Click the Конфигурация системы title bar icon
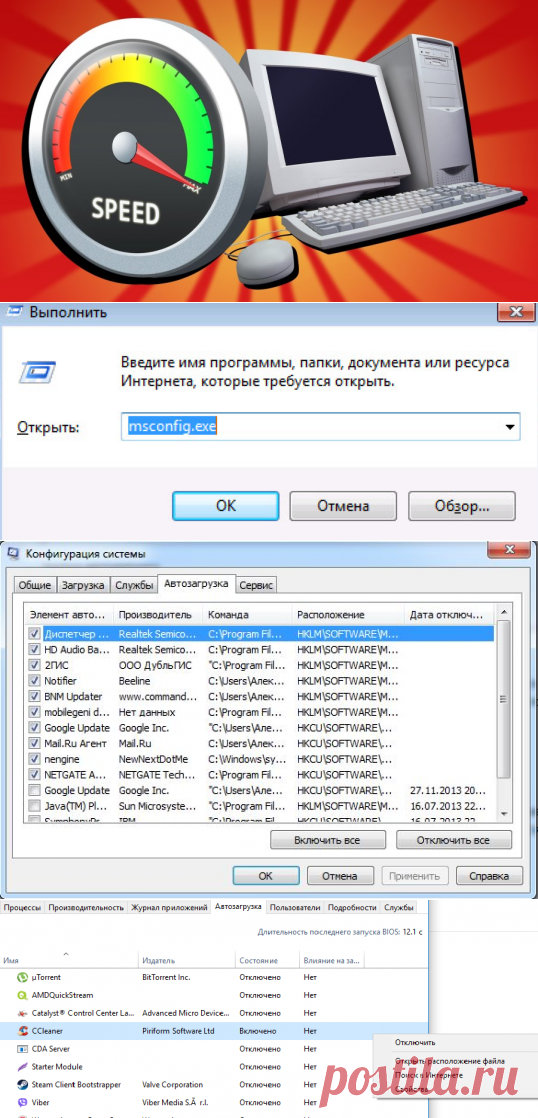Image resolution: width=538 pixels, height=1118 pixels. 14,553
